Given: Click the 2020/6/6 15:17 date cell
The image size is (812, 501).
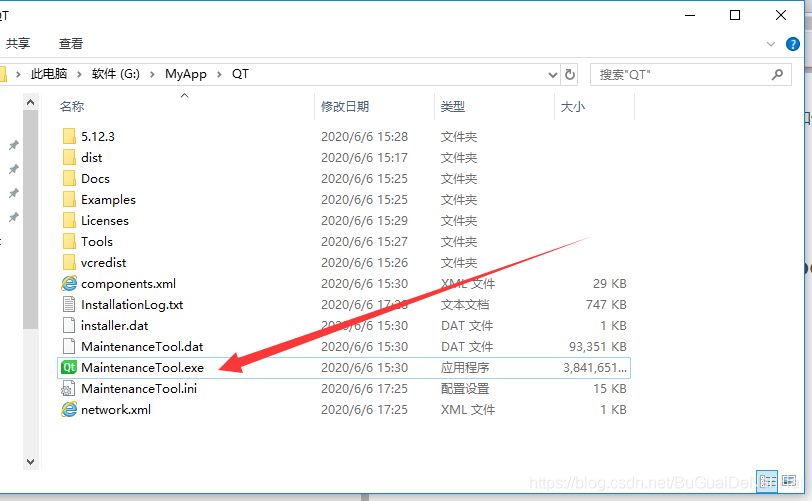Looking at the screenshot, I should pyautogui.click(x=365, y=158).
